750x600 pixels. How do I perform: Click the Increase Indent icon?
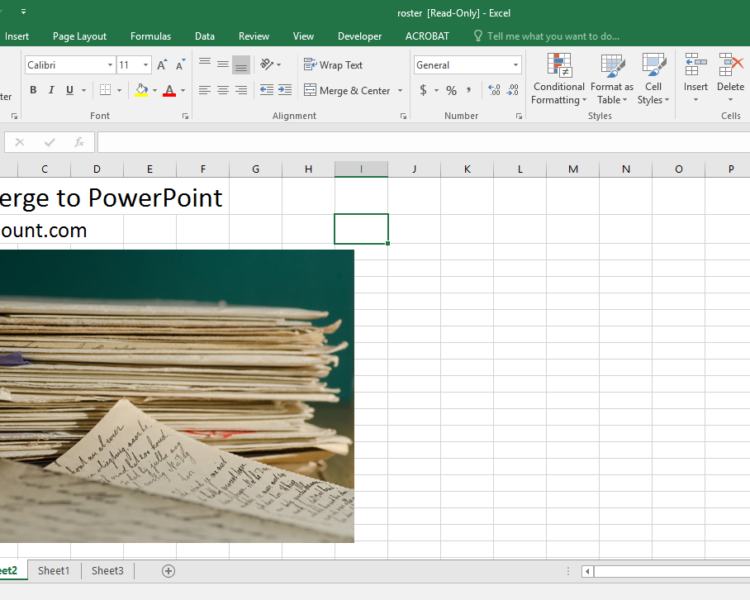(x=285, y=90)
